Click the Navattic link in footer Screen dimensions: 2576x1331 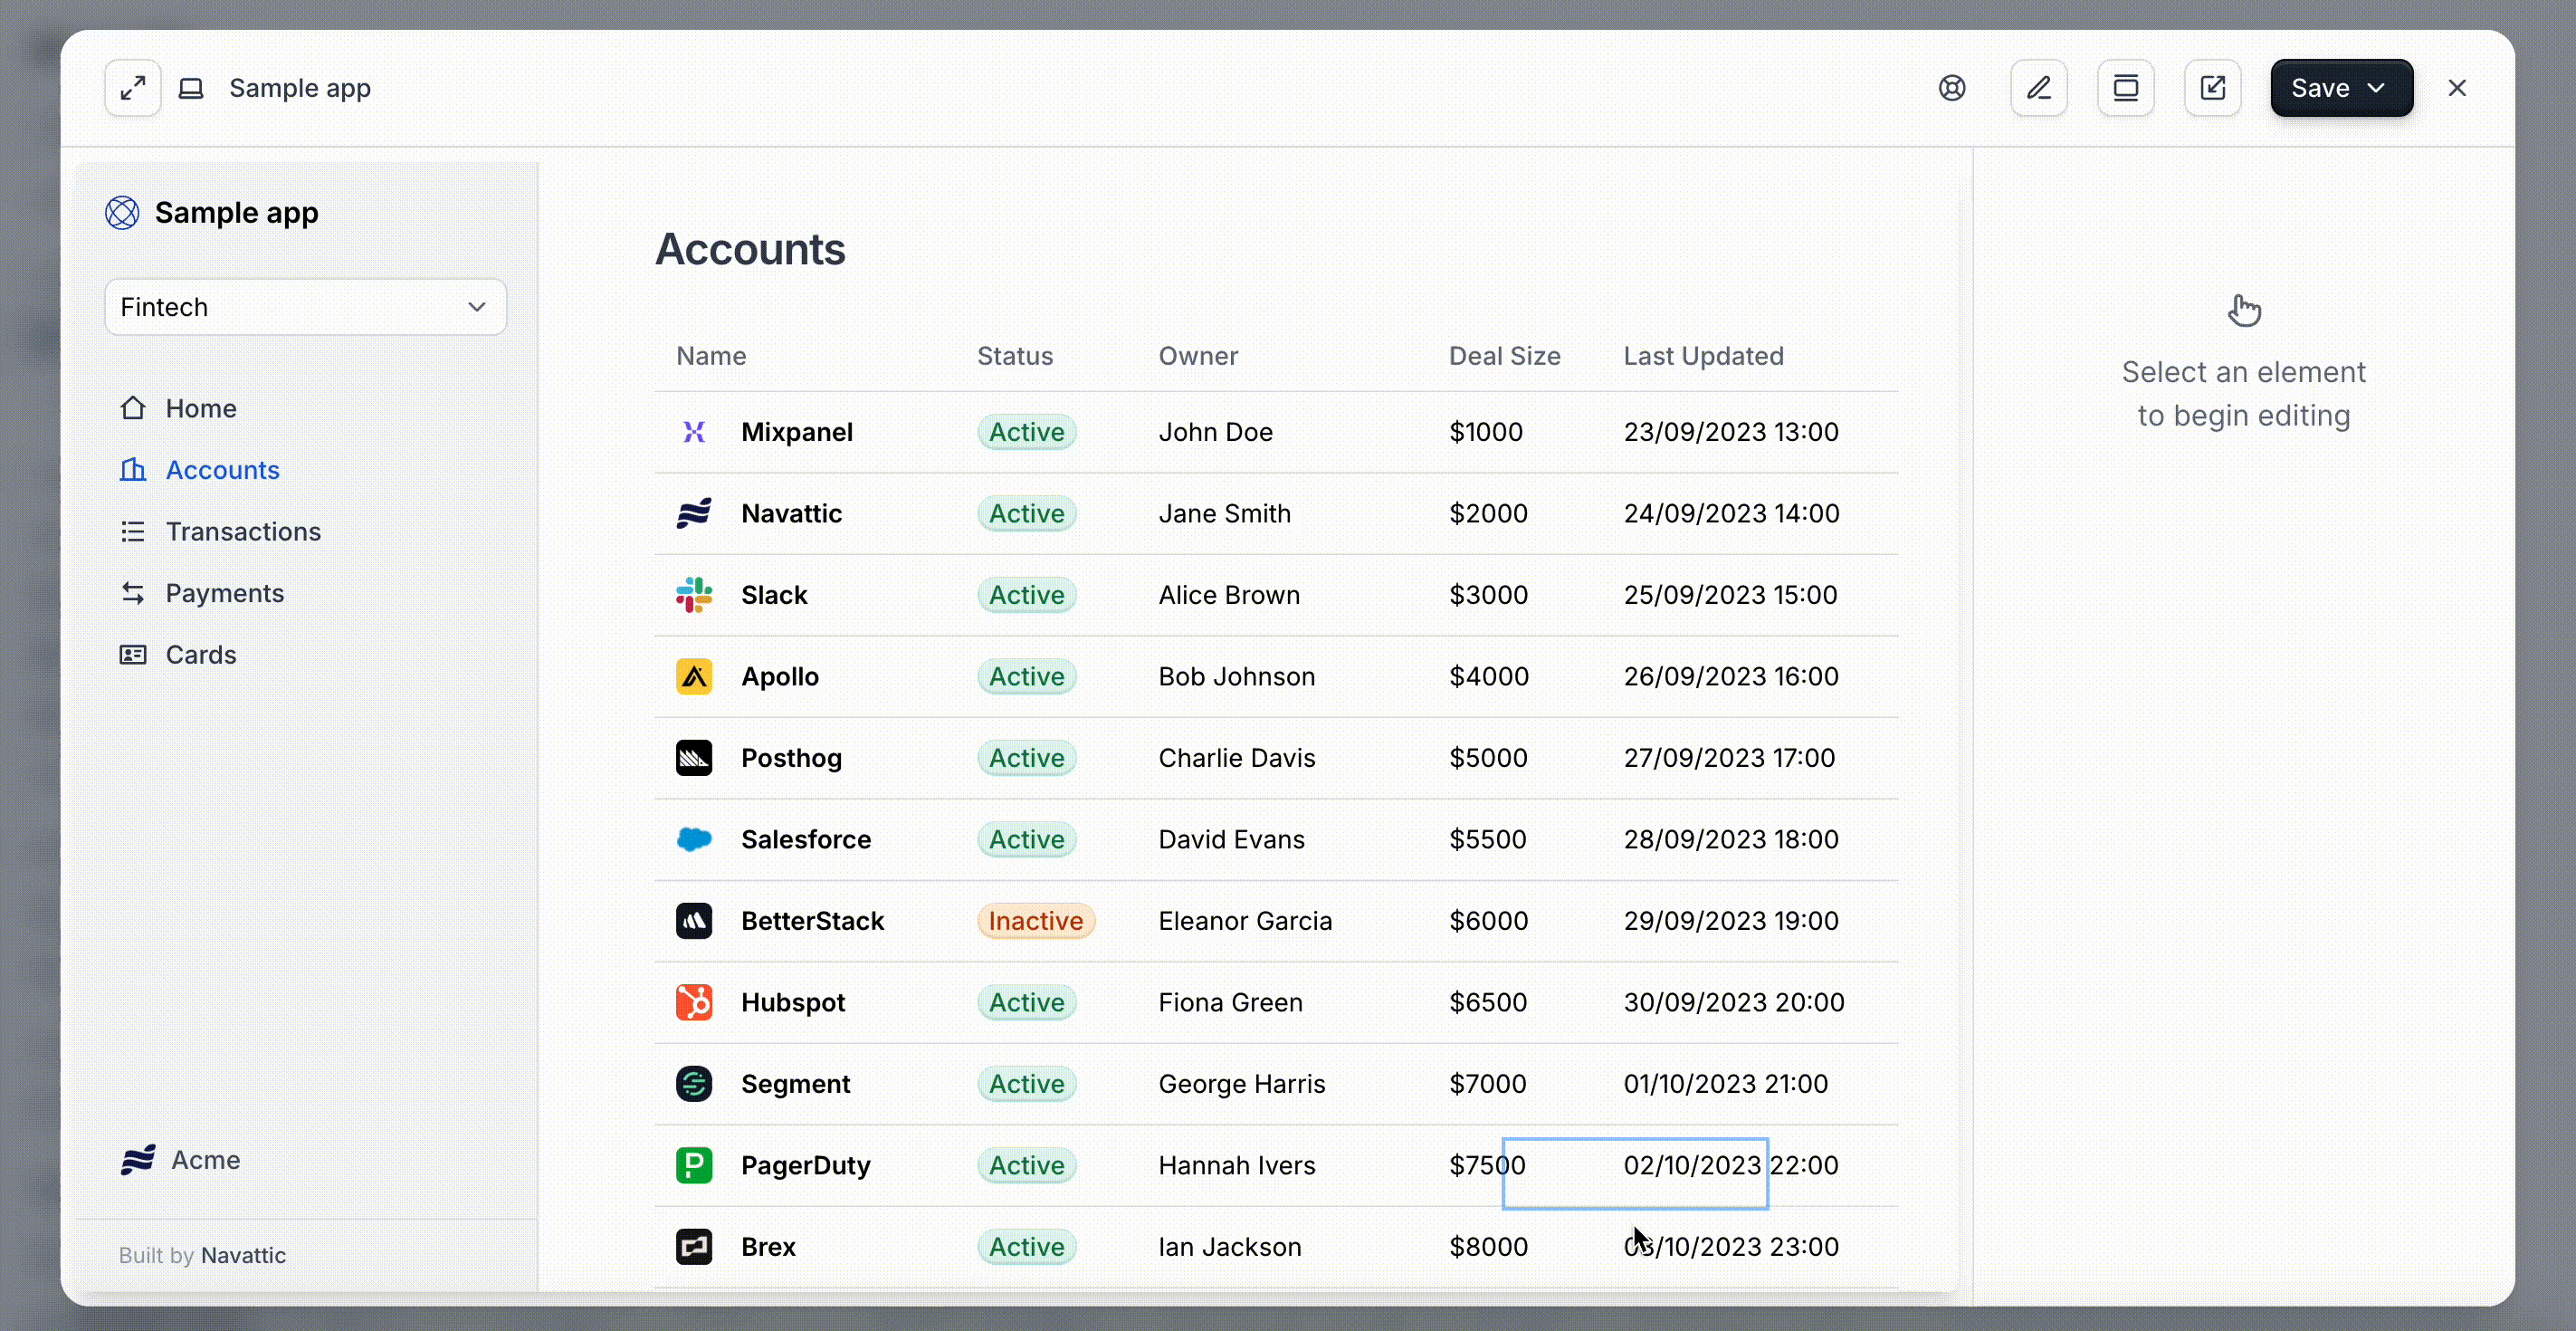[243, 1255]
